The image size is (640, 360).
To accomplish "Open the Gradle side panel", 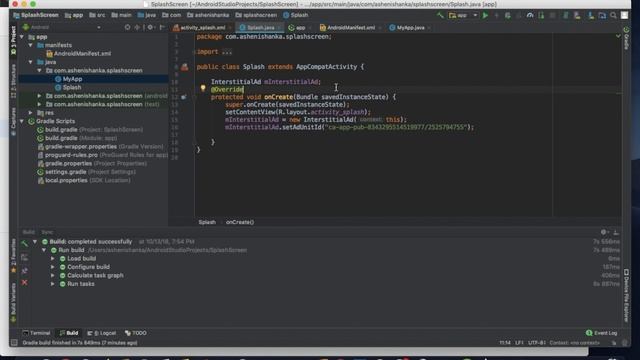I will [x=627, y=39].
